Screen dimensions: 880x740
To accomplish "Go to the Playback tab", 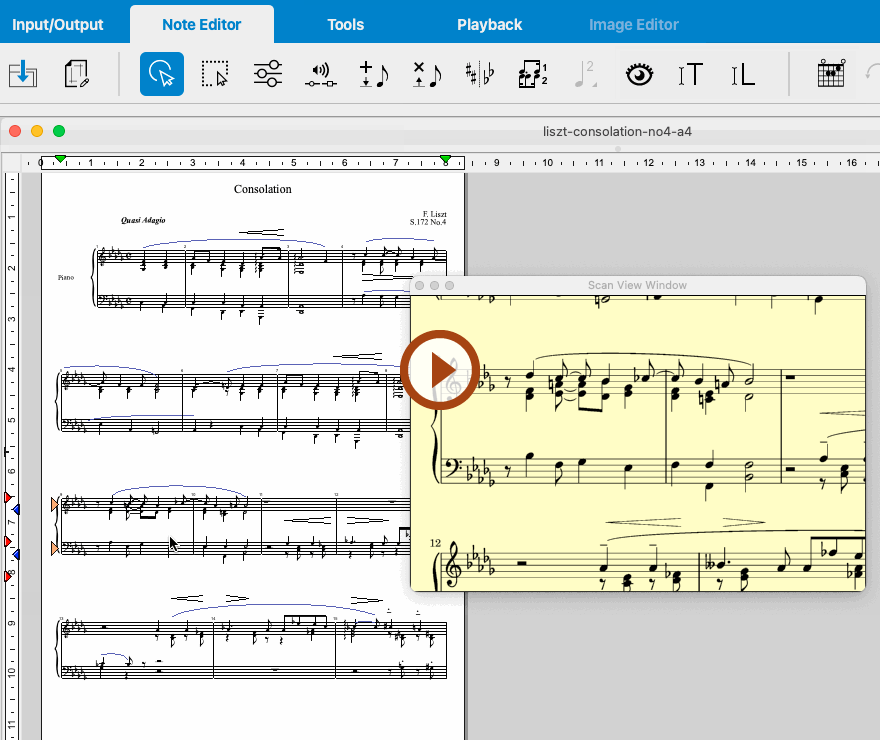I will point(489,25).
